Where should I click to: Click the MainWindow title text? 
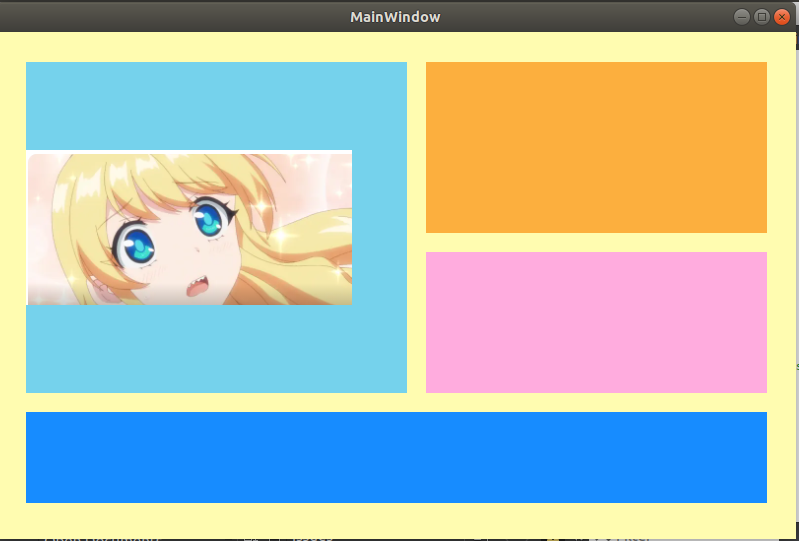click(395, 17)
